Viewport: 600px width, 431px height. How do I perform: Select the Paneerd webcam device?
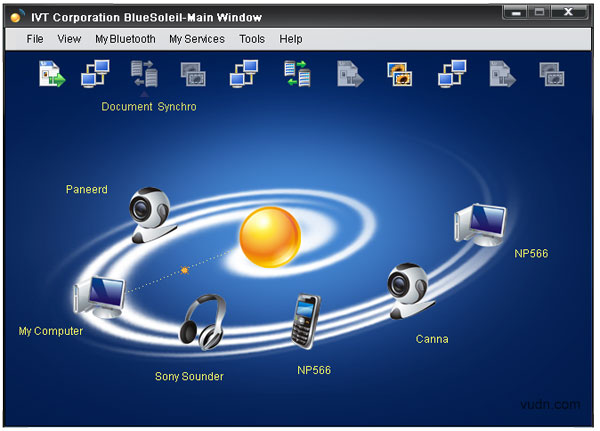pyautogui.click(x=152, y=215)
